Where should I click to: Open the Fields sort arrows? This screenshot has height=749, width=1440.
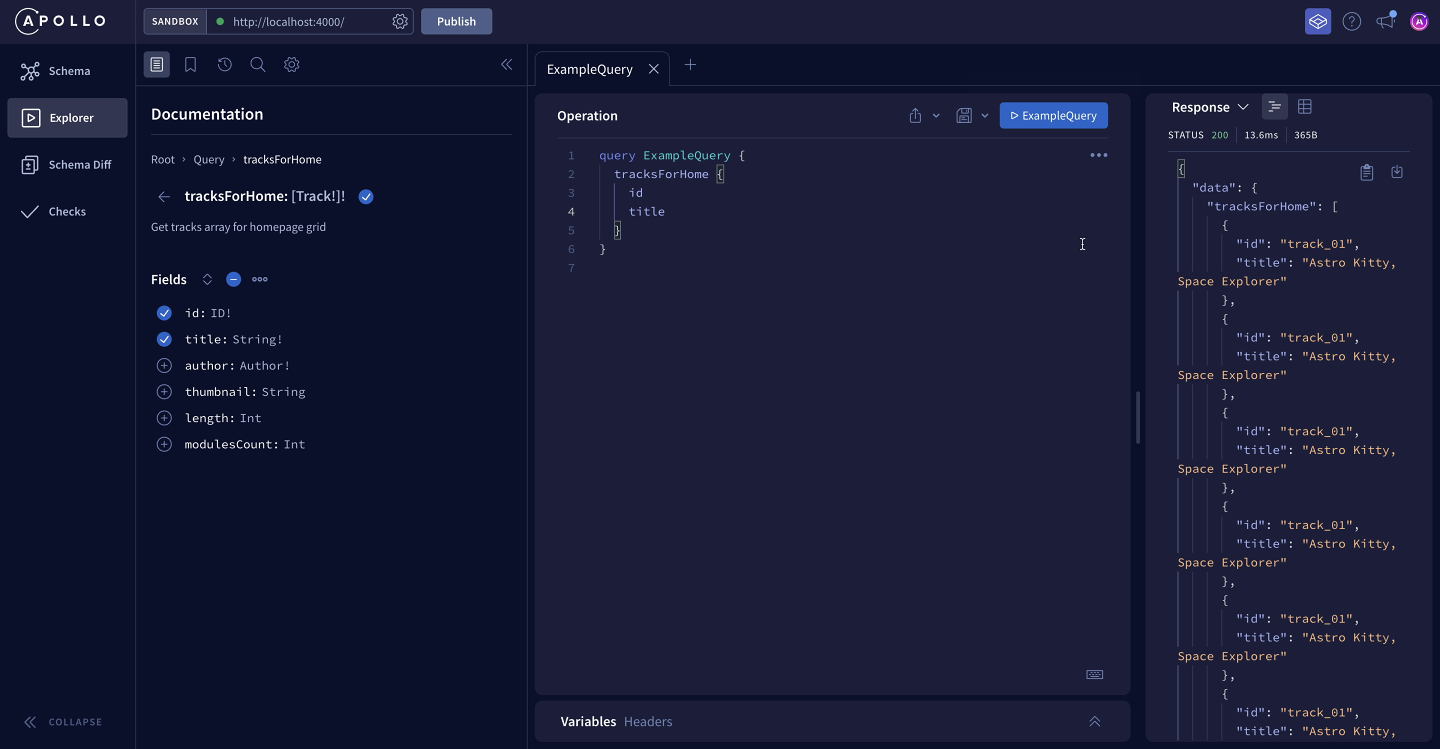click(207, 280)
